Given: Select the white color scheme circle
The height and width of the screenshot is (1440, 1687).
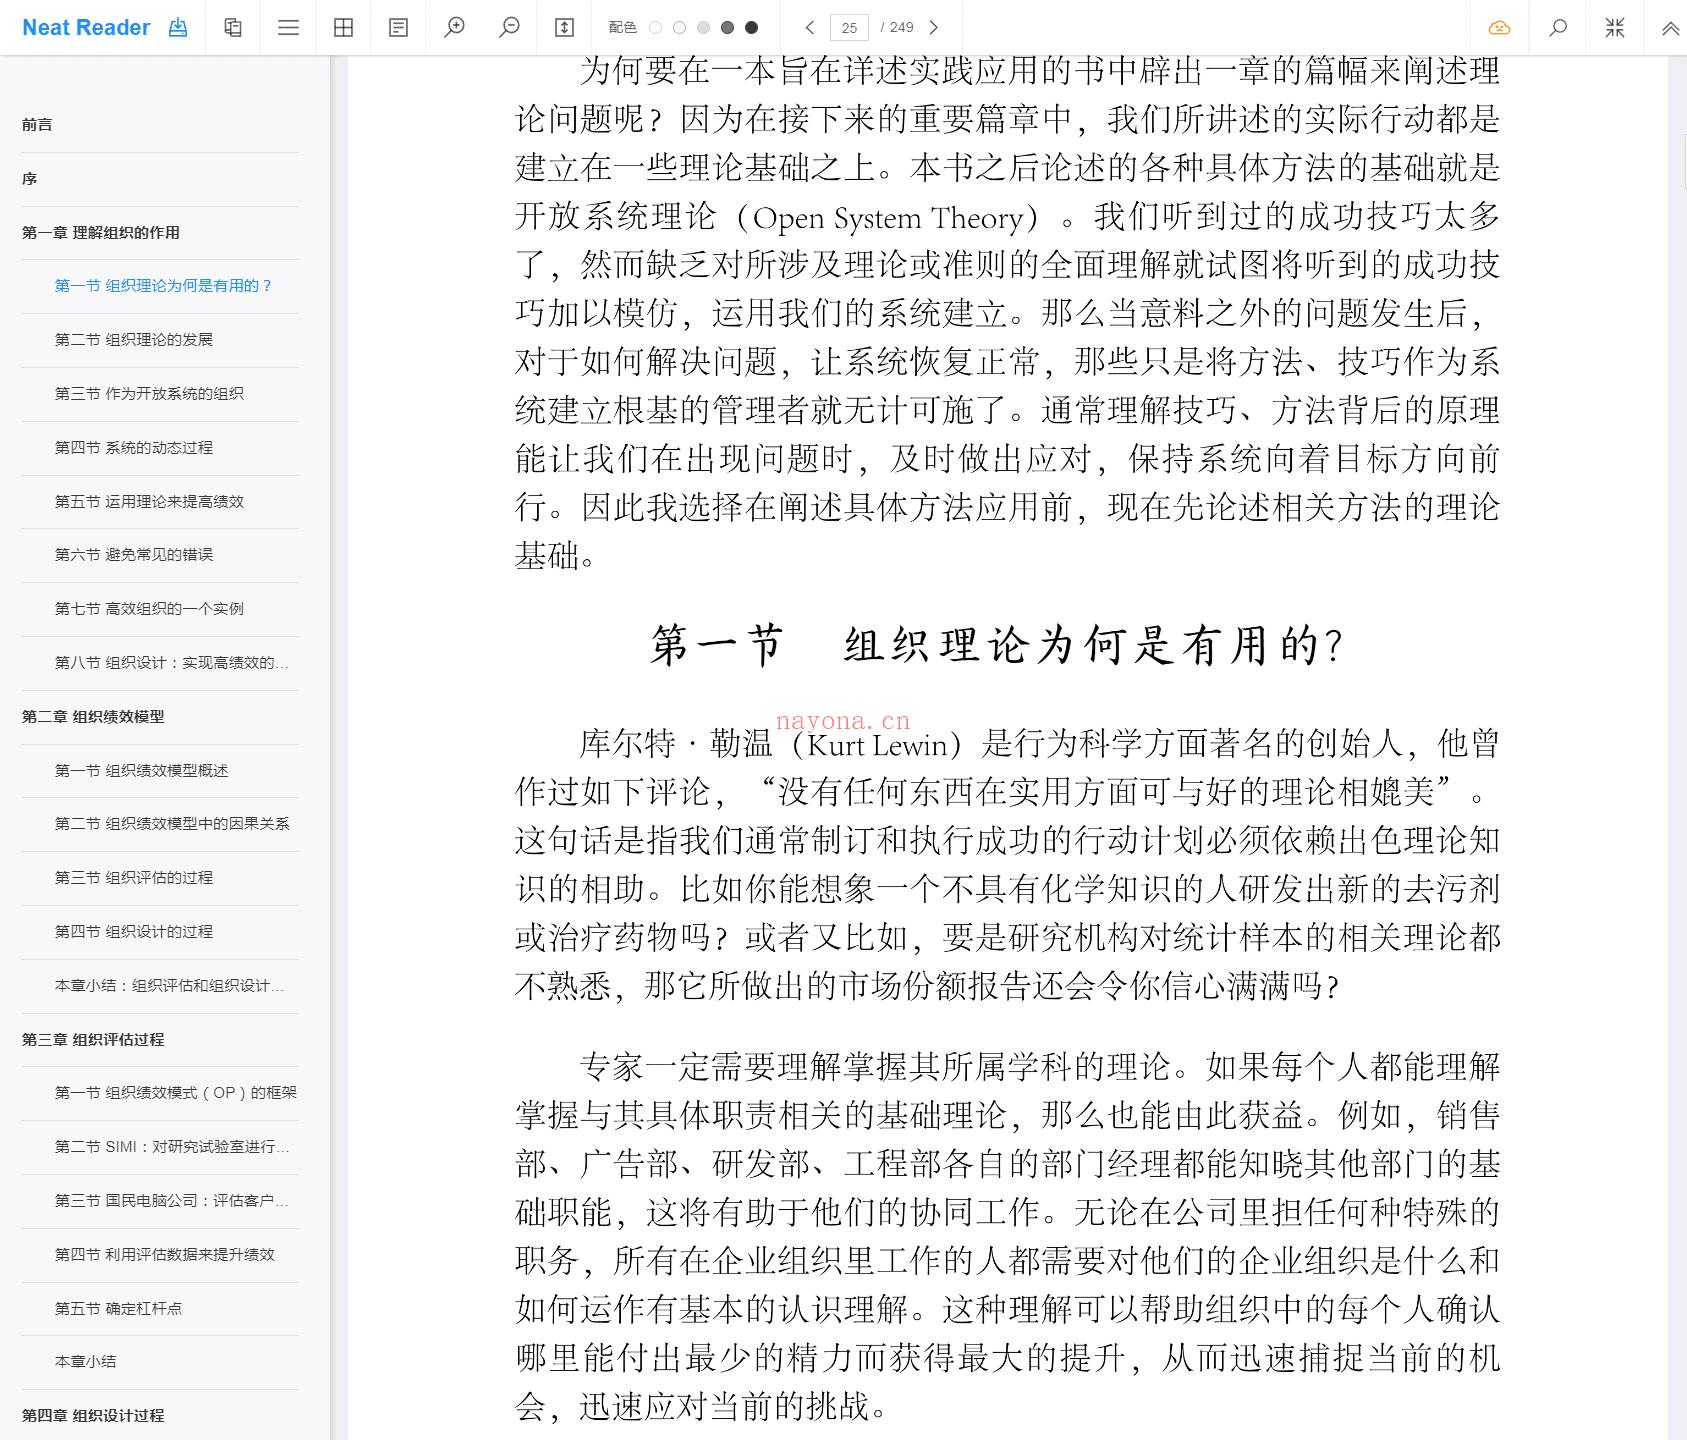Looking at the screenshot, I should pos(655,28).
